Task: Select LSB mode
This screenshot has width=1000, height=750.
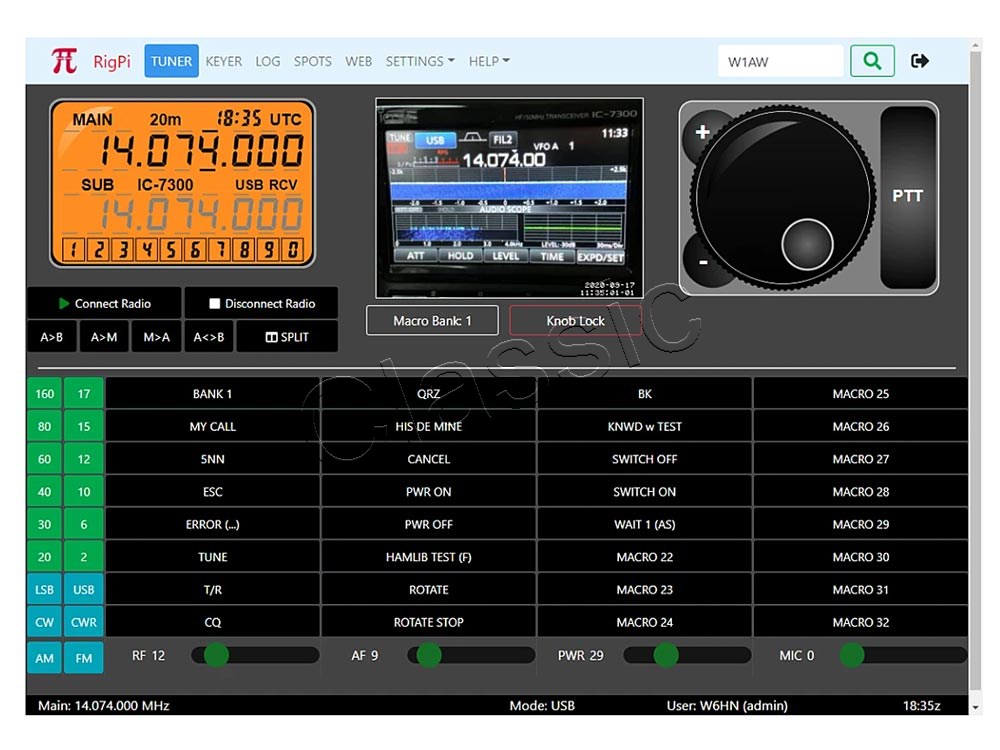Action: pyautogui.click(x=44, y=590)
